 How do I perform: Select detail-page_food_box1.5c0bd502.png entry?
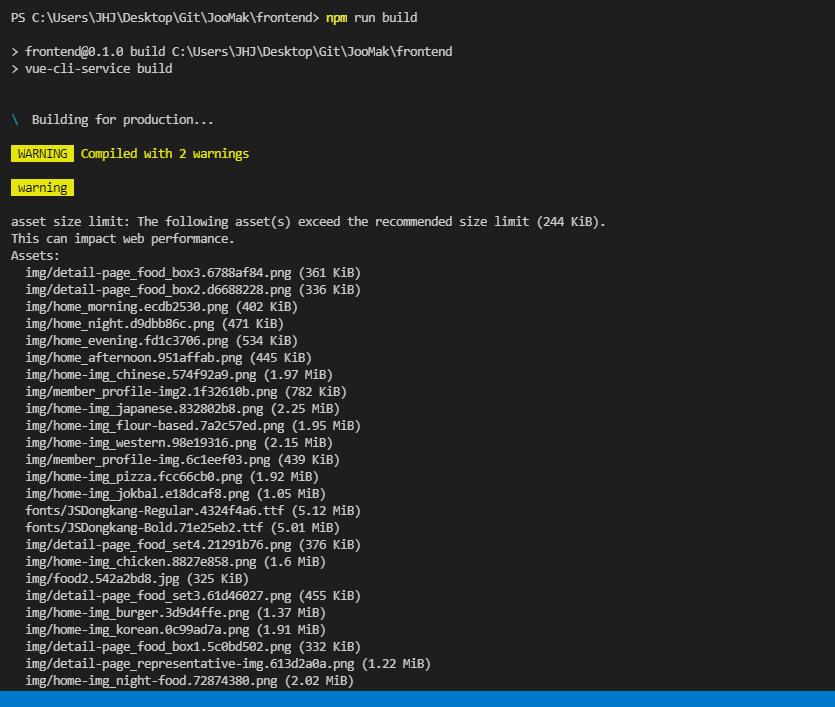(193, 647)
